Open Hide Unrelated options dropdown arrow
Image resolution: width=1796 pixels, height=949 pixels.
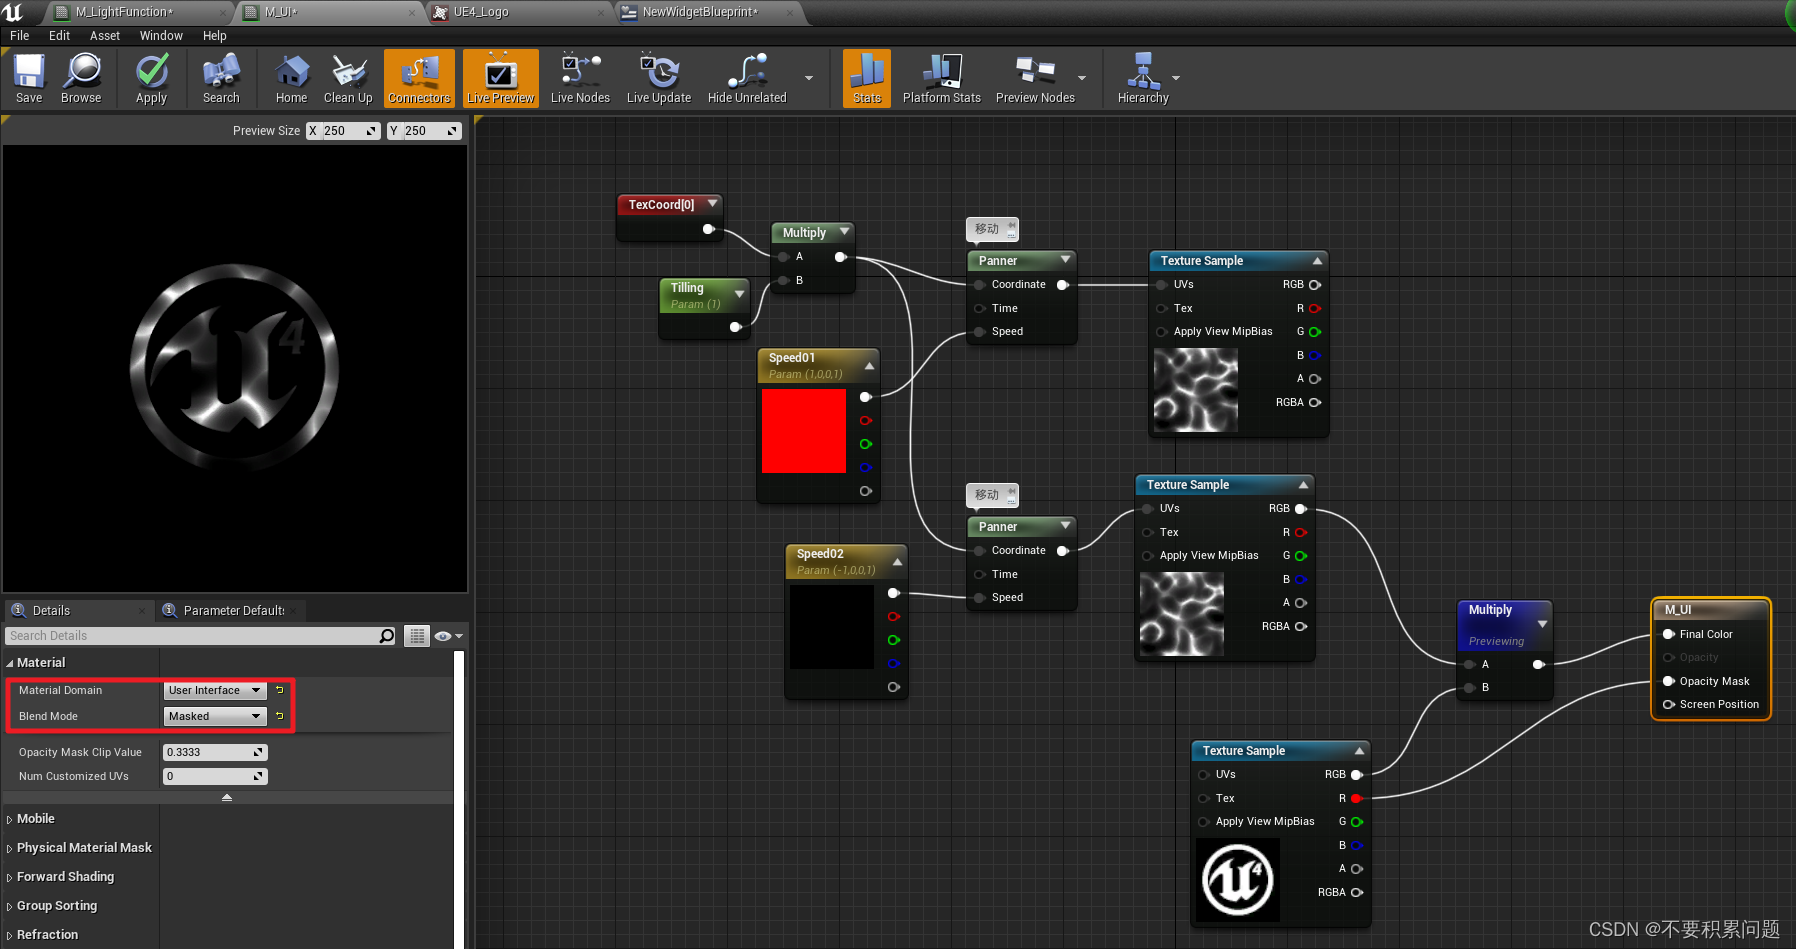click(809, 78)
